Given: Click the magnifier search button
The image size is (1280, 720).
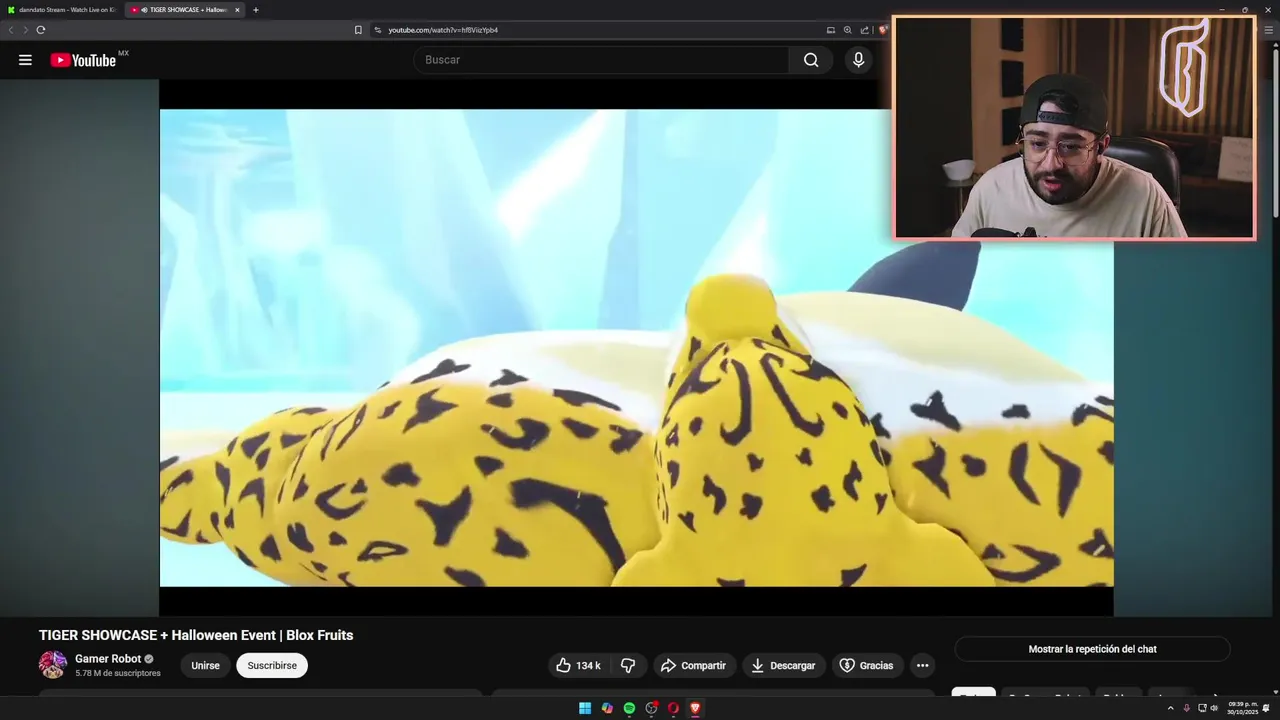Looking at the screenshot, I should click(x=811, y=60).
